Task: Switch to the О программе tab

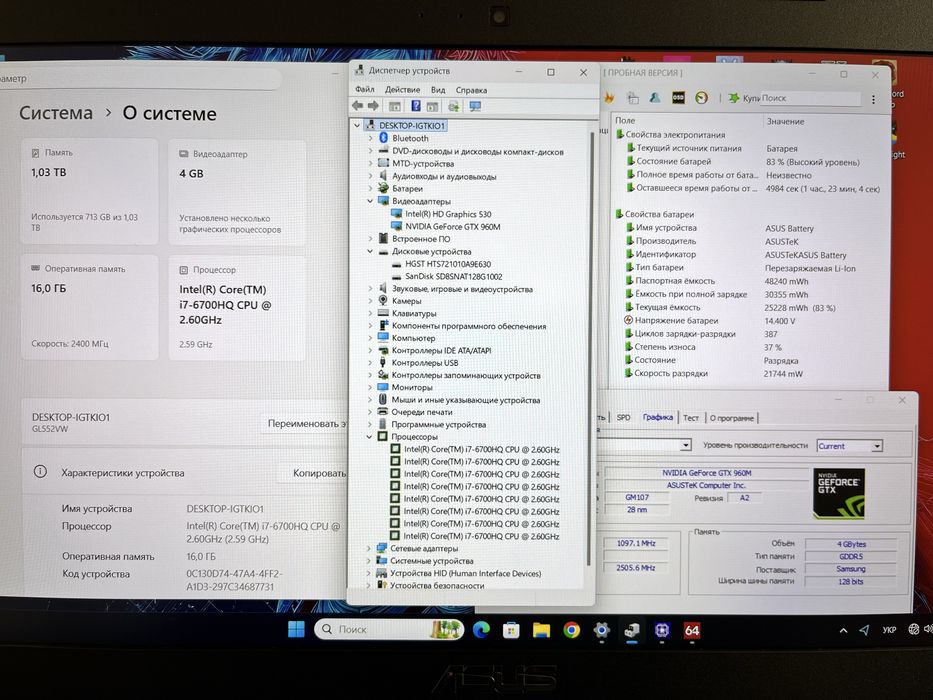Action: point(731,418)
